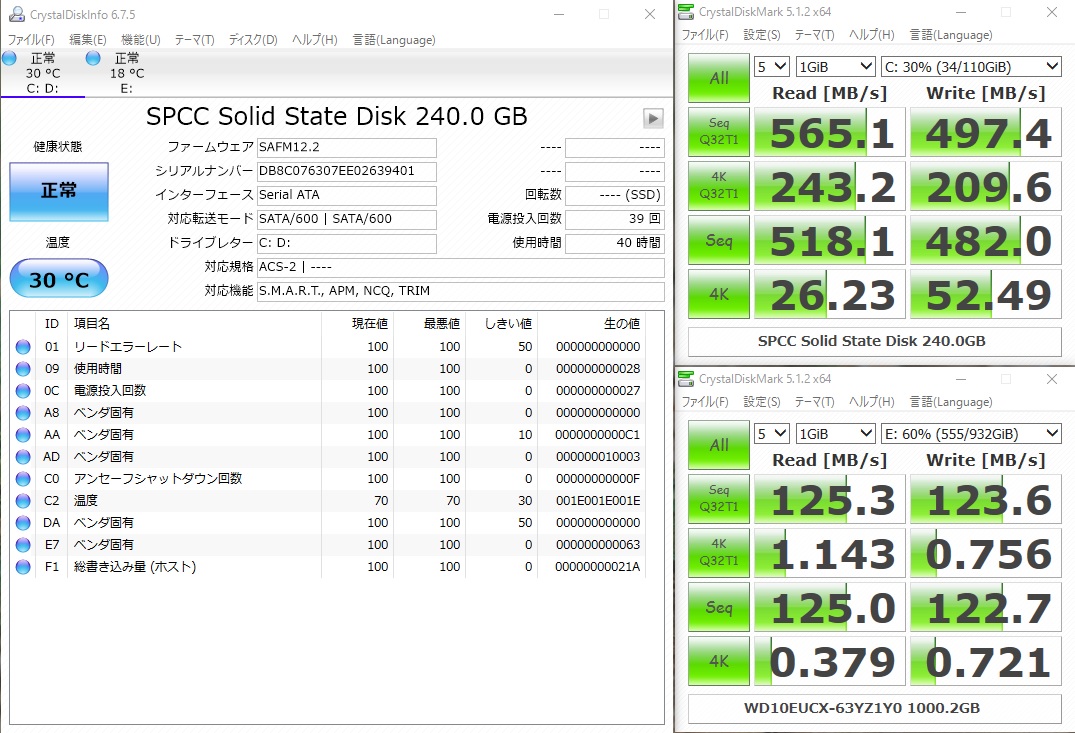Viewport: 1075px width, 733px height.
Task: Open ディスク(D) menu in CrystalDiskInfo
Action: pos(253,40)
